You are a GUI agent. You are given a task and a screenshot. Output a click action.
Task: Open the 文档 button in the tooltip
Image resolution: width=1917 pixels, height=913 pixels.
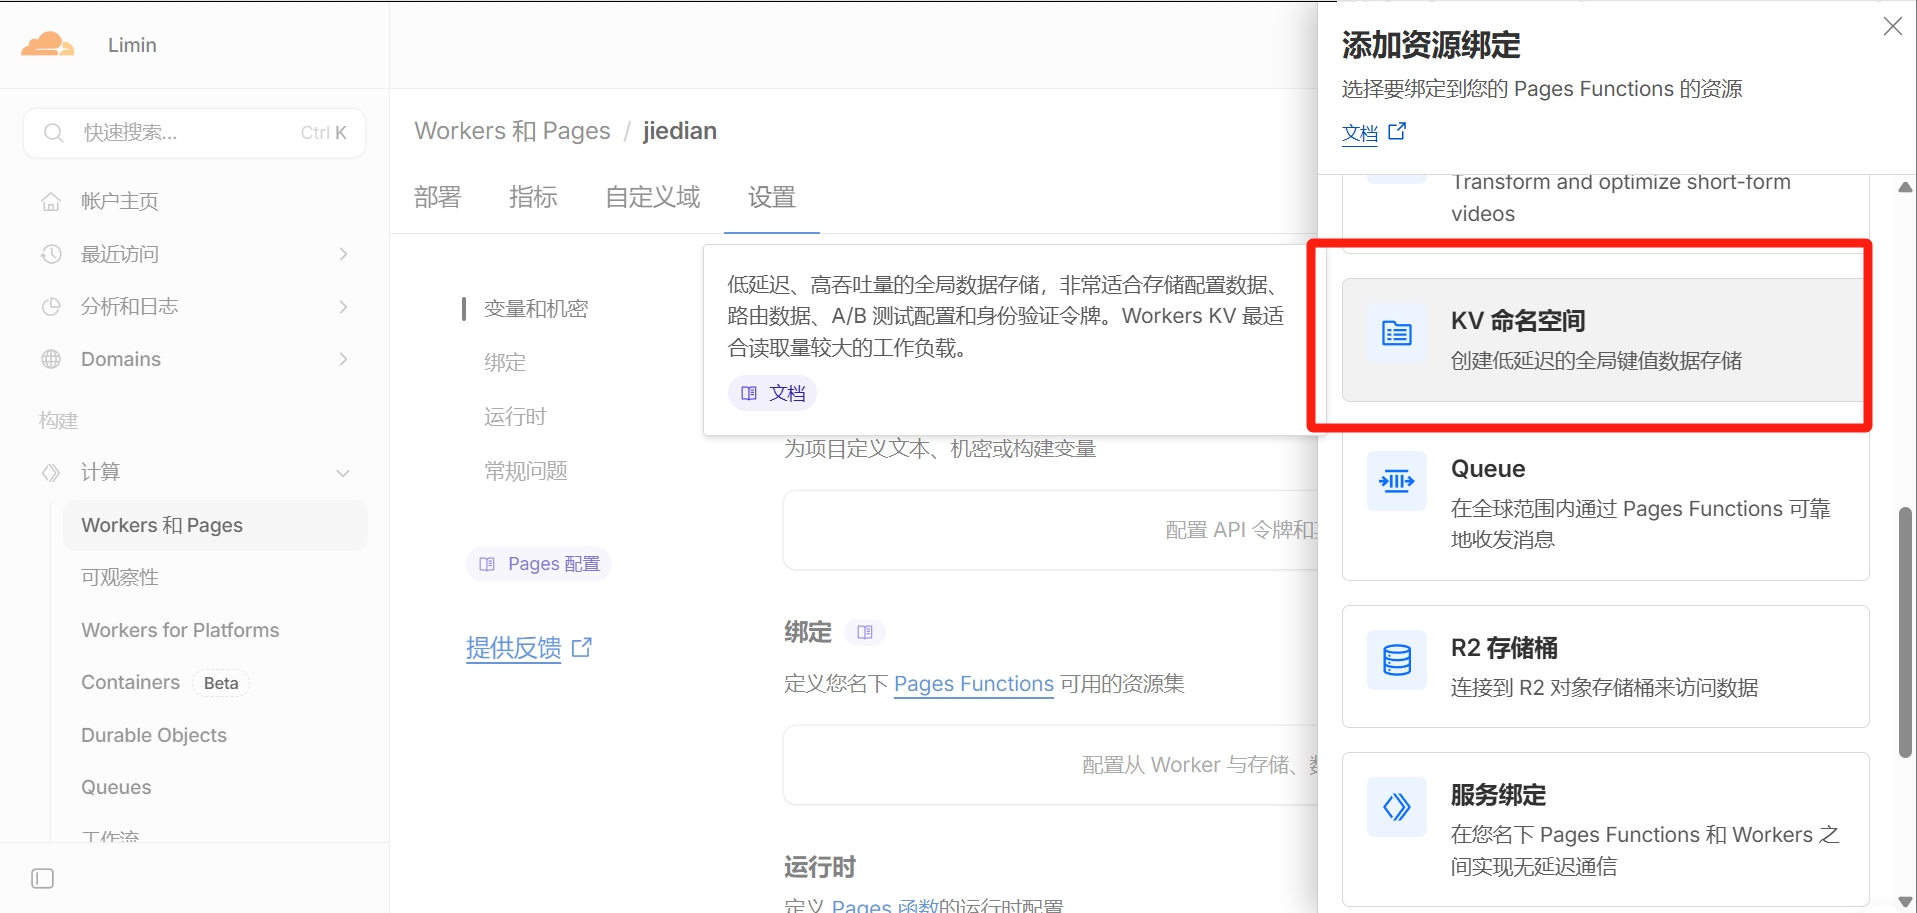pyautogui.click(x=772, y=393)
